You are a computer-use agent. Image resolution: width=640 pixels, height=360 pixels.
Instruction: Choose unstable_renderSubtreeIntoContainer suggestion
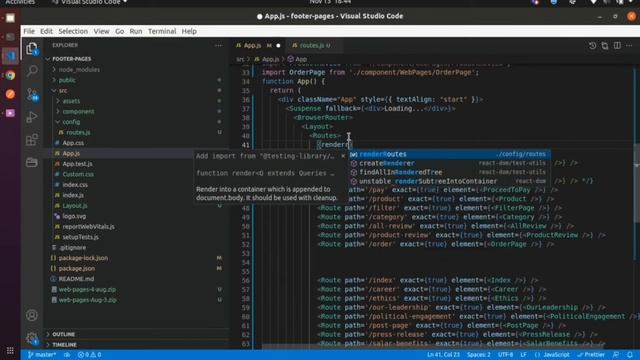tap(449, 181)
